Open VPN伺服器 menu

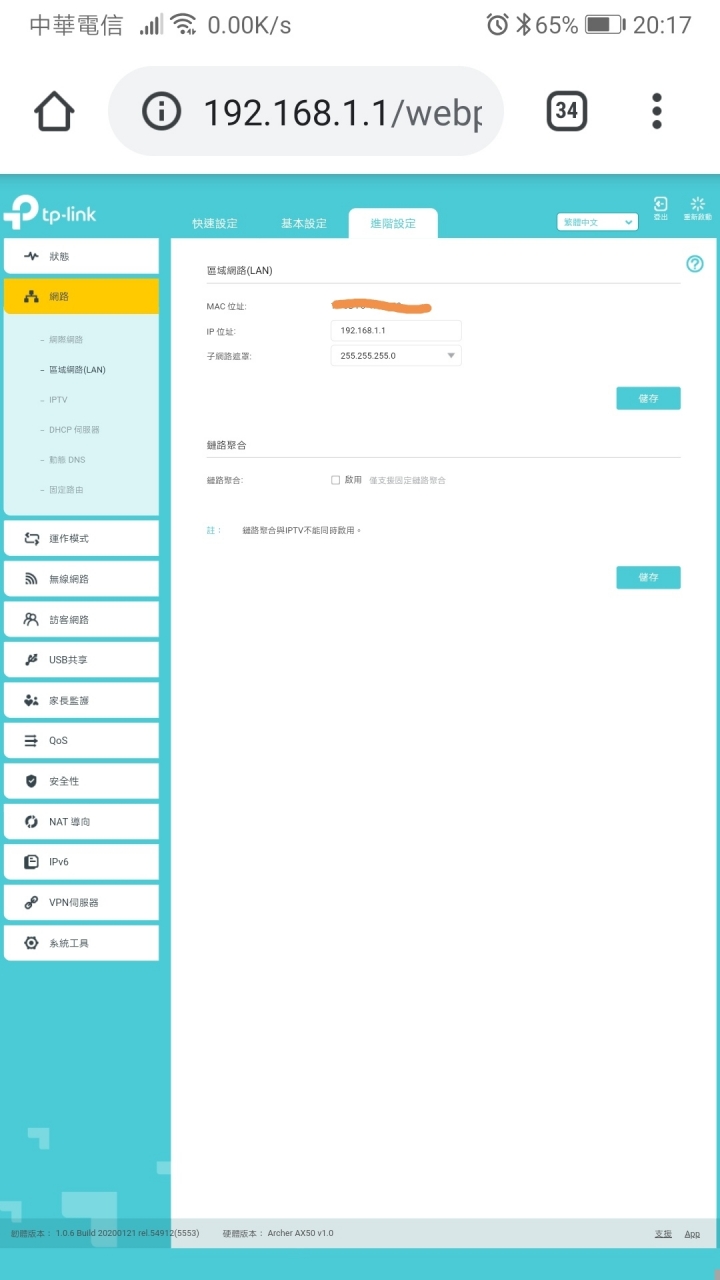point(81,902)
